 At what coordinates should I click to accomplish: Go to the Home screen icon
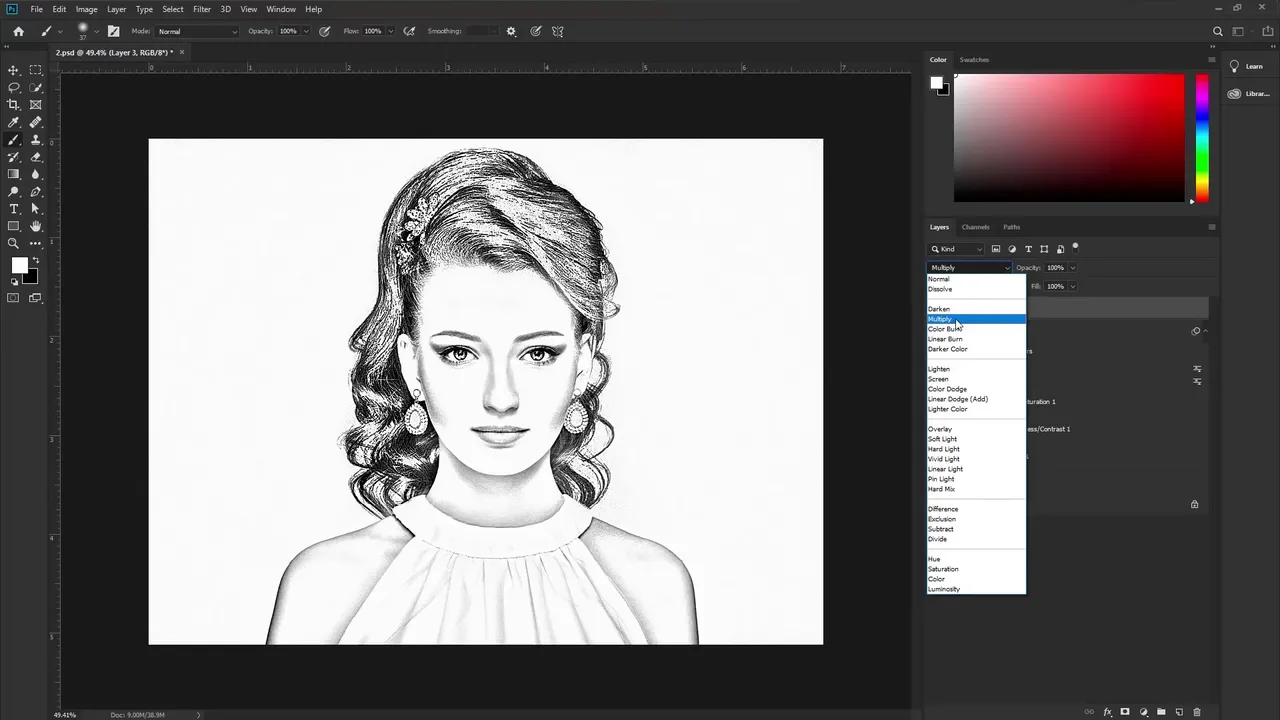tap(18, 31)
